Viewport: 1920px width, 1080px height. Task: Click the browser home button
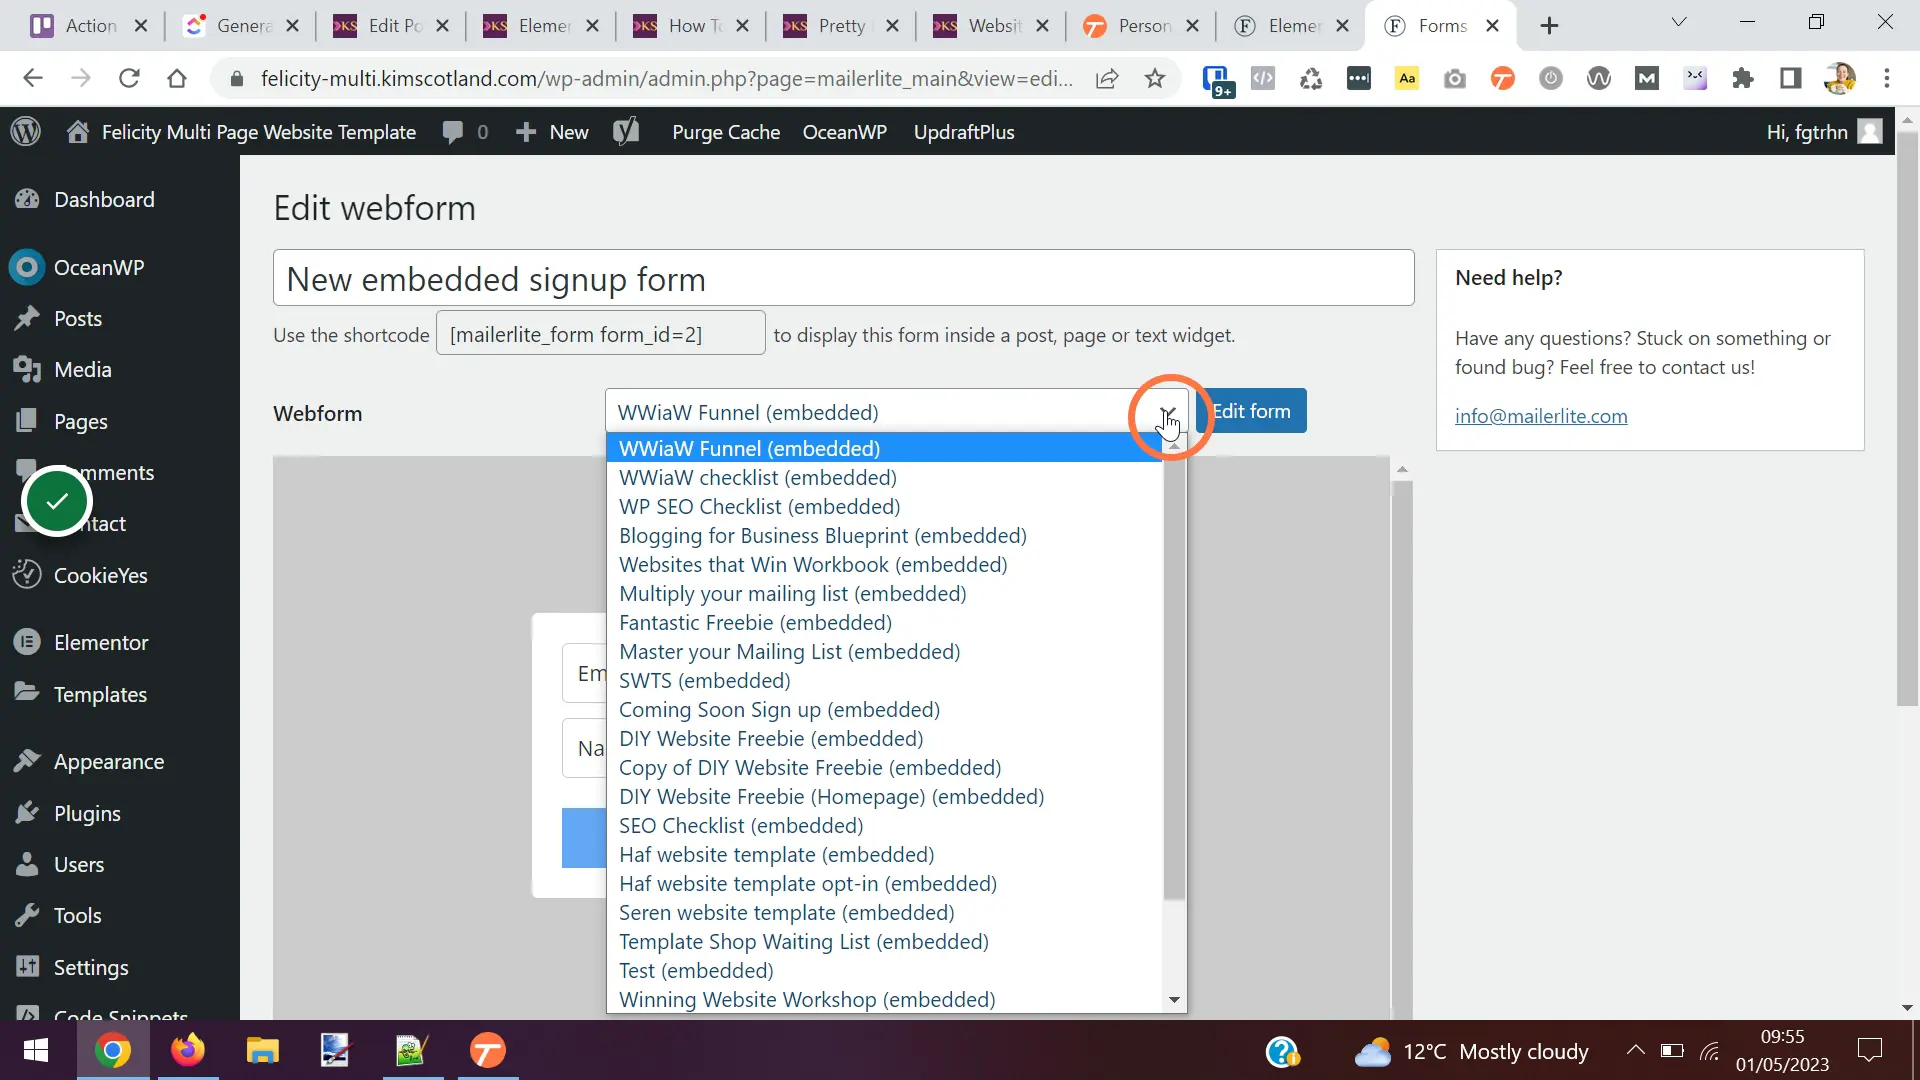177,78
